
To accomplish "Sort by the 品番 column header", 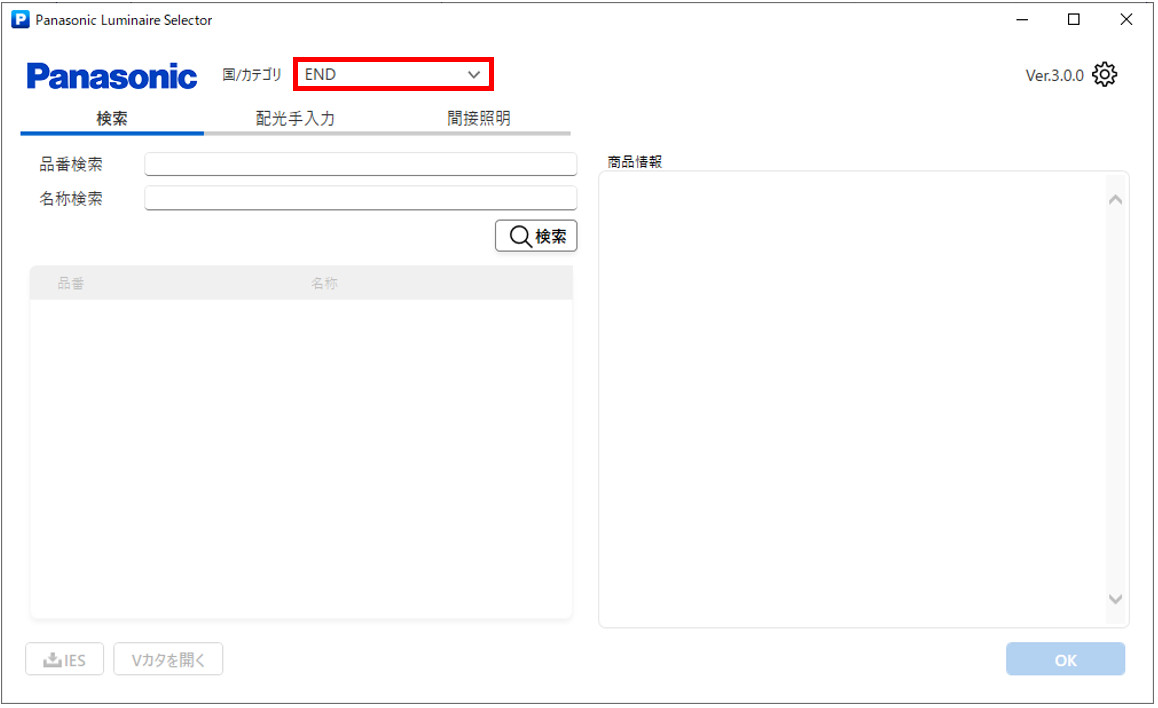I will coord(70,284).
